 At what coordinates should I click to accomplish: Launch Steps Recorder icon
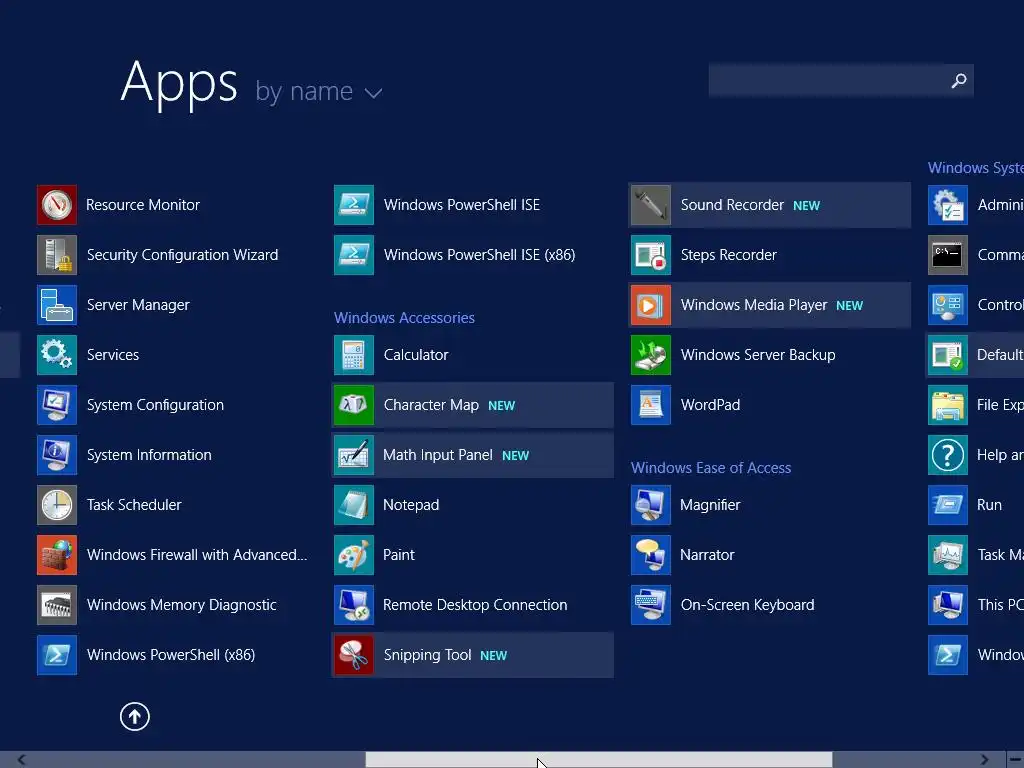point(651,255)
